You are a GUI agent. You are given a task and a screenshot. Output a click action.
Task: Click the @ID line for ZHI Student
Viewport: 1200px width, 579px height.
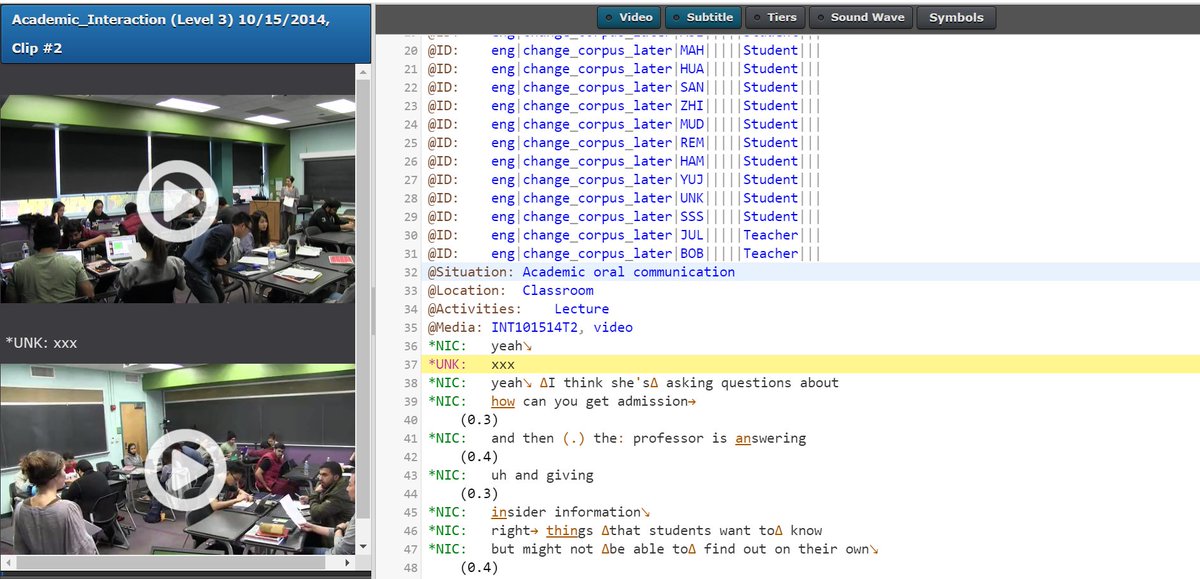(624, 106)
